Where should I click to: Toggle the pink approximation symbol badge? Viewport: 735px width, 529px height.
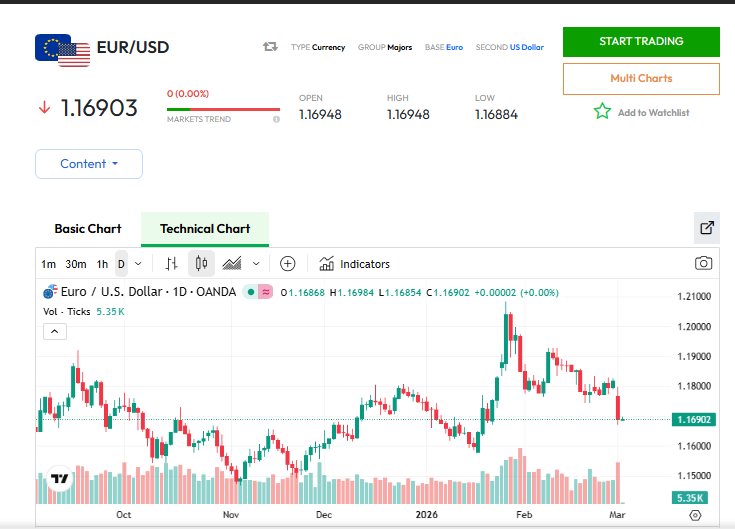tap(265, 292)
